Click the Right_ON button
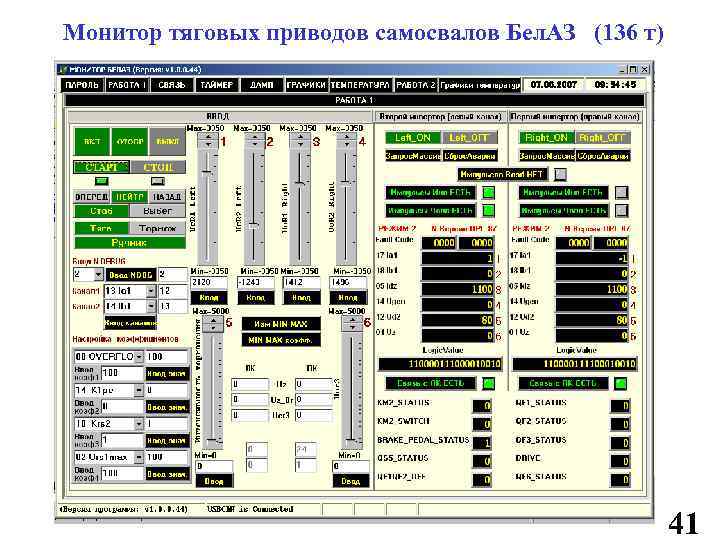The width and height of the screenshot is (720, 540). click(546, 137)
